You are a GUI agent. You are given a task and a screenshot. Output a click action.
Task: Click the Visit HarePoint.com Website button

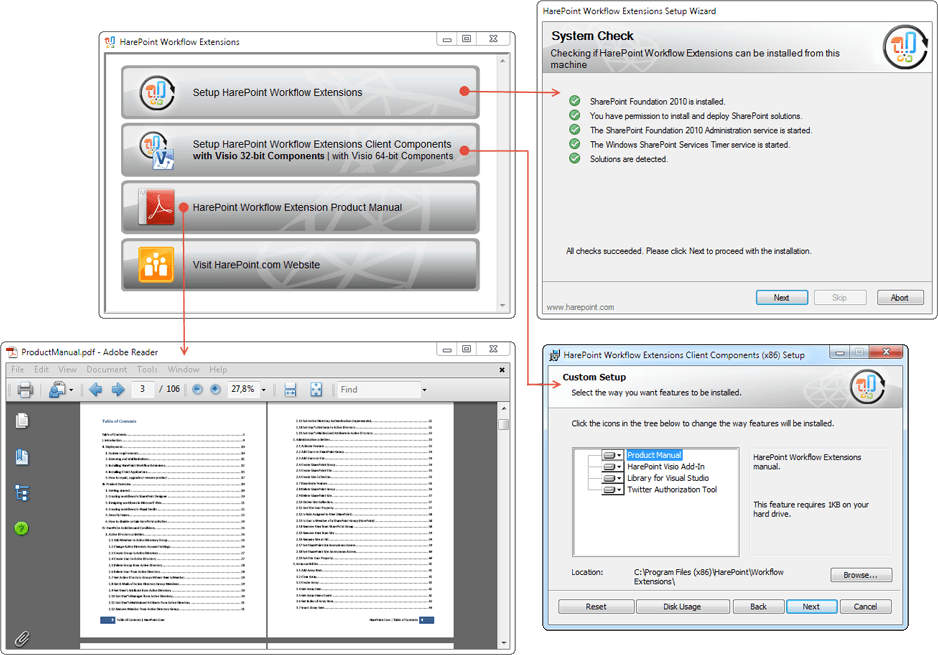click(300, 265)
